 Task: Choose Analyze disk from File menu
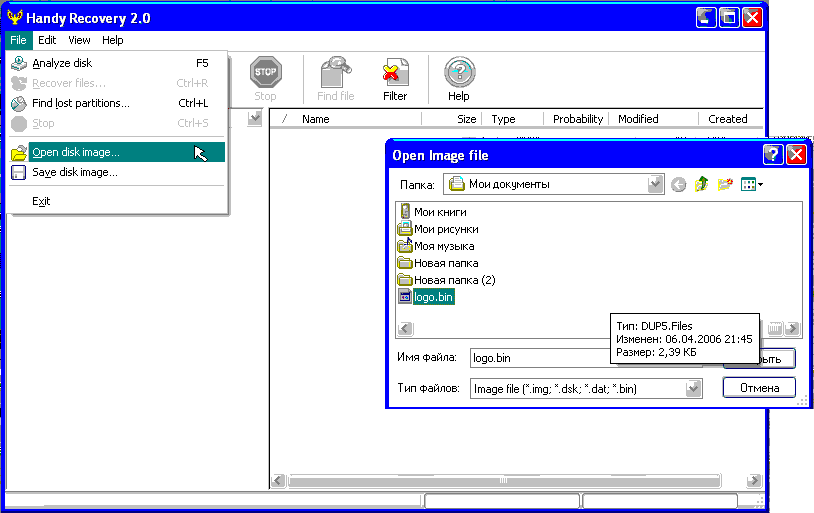[62, 63]
